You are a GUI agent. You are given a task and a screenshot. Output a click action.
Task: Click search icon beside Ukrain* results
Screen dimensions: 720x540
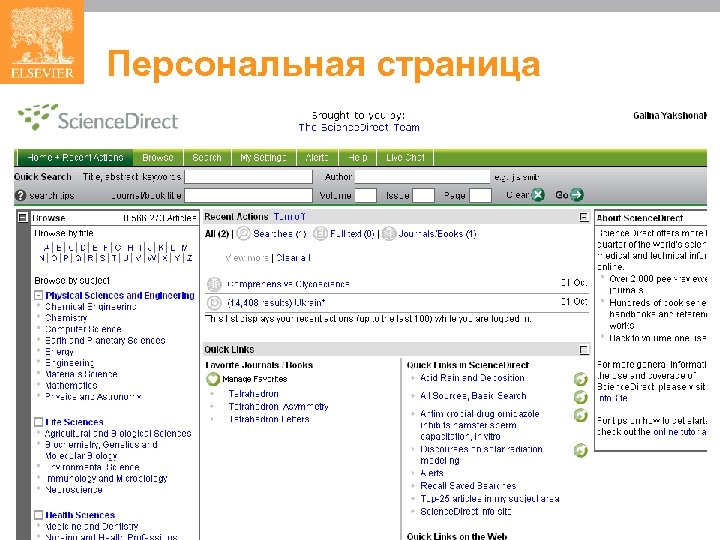[x=214, y=303]
